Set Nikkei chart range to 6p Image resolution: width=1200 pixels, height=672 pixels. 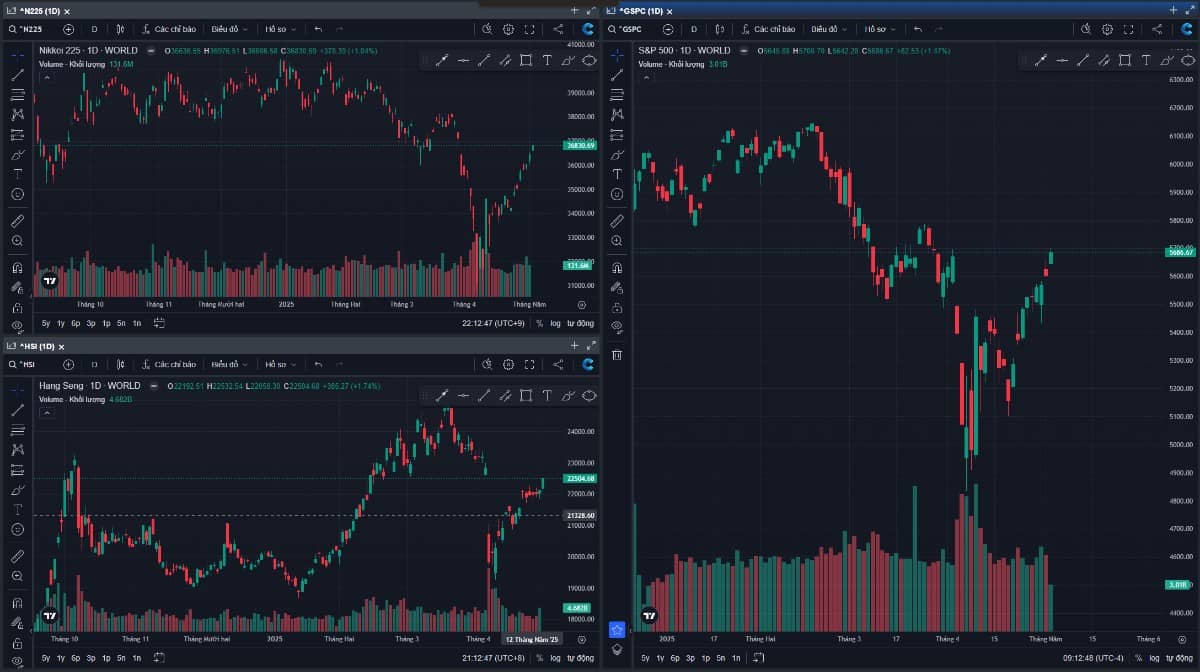point(76,323)
